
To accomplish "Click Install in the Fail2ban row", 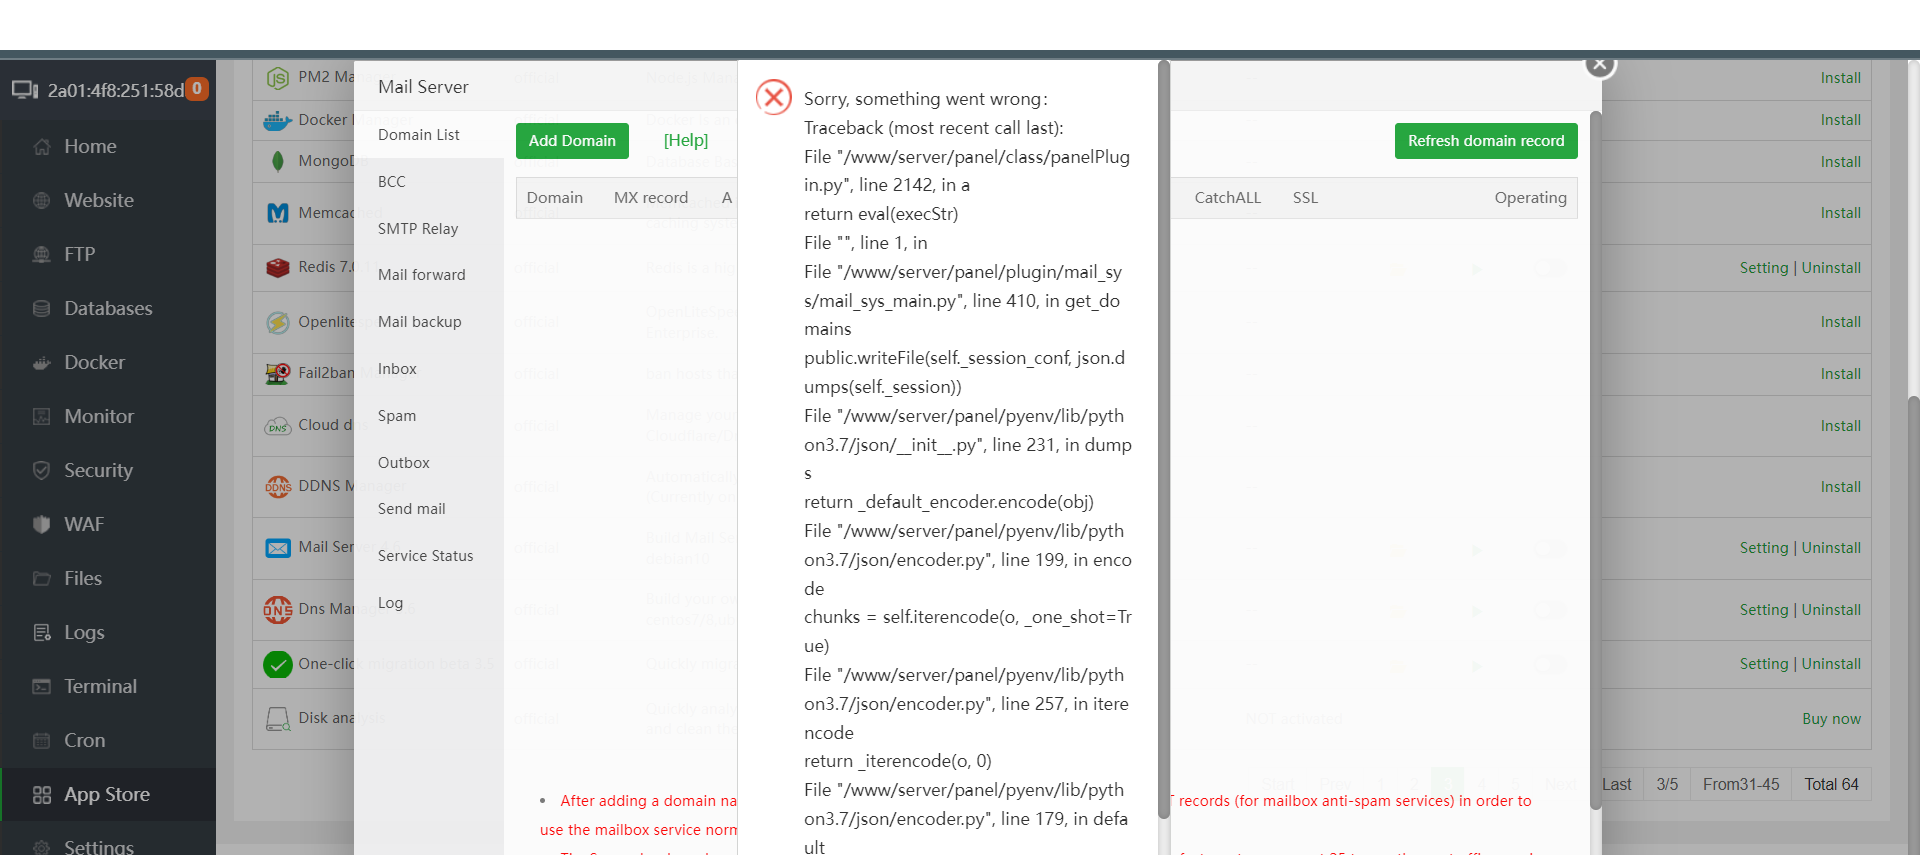I will click(1840, 374).
